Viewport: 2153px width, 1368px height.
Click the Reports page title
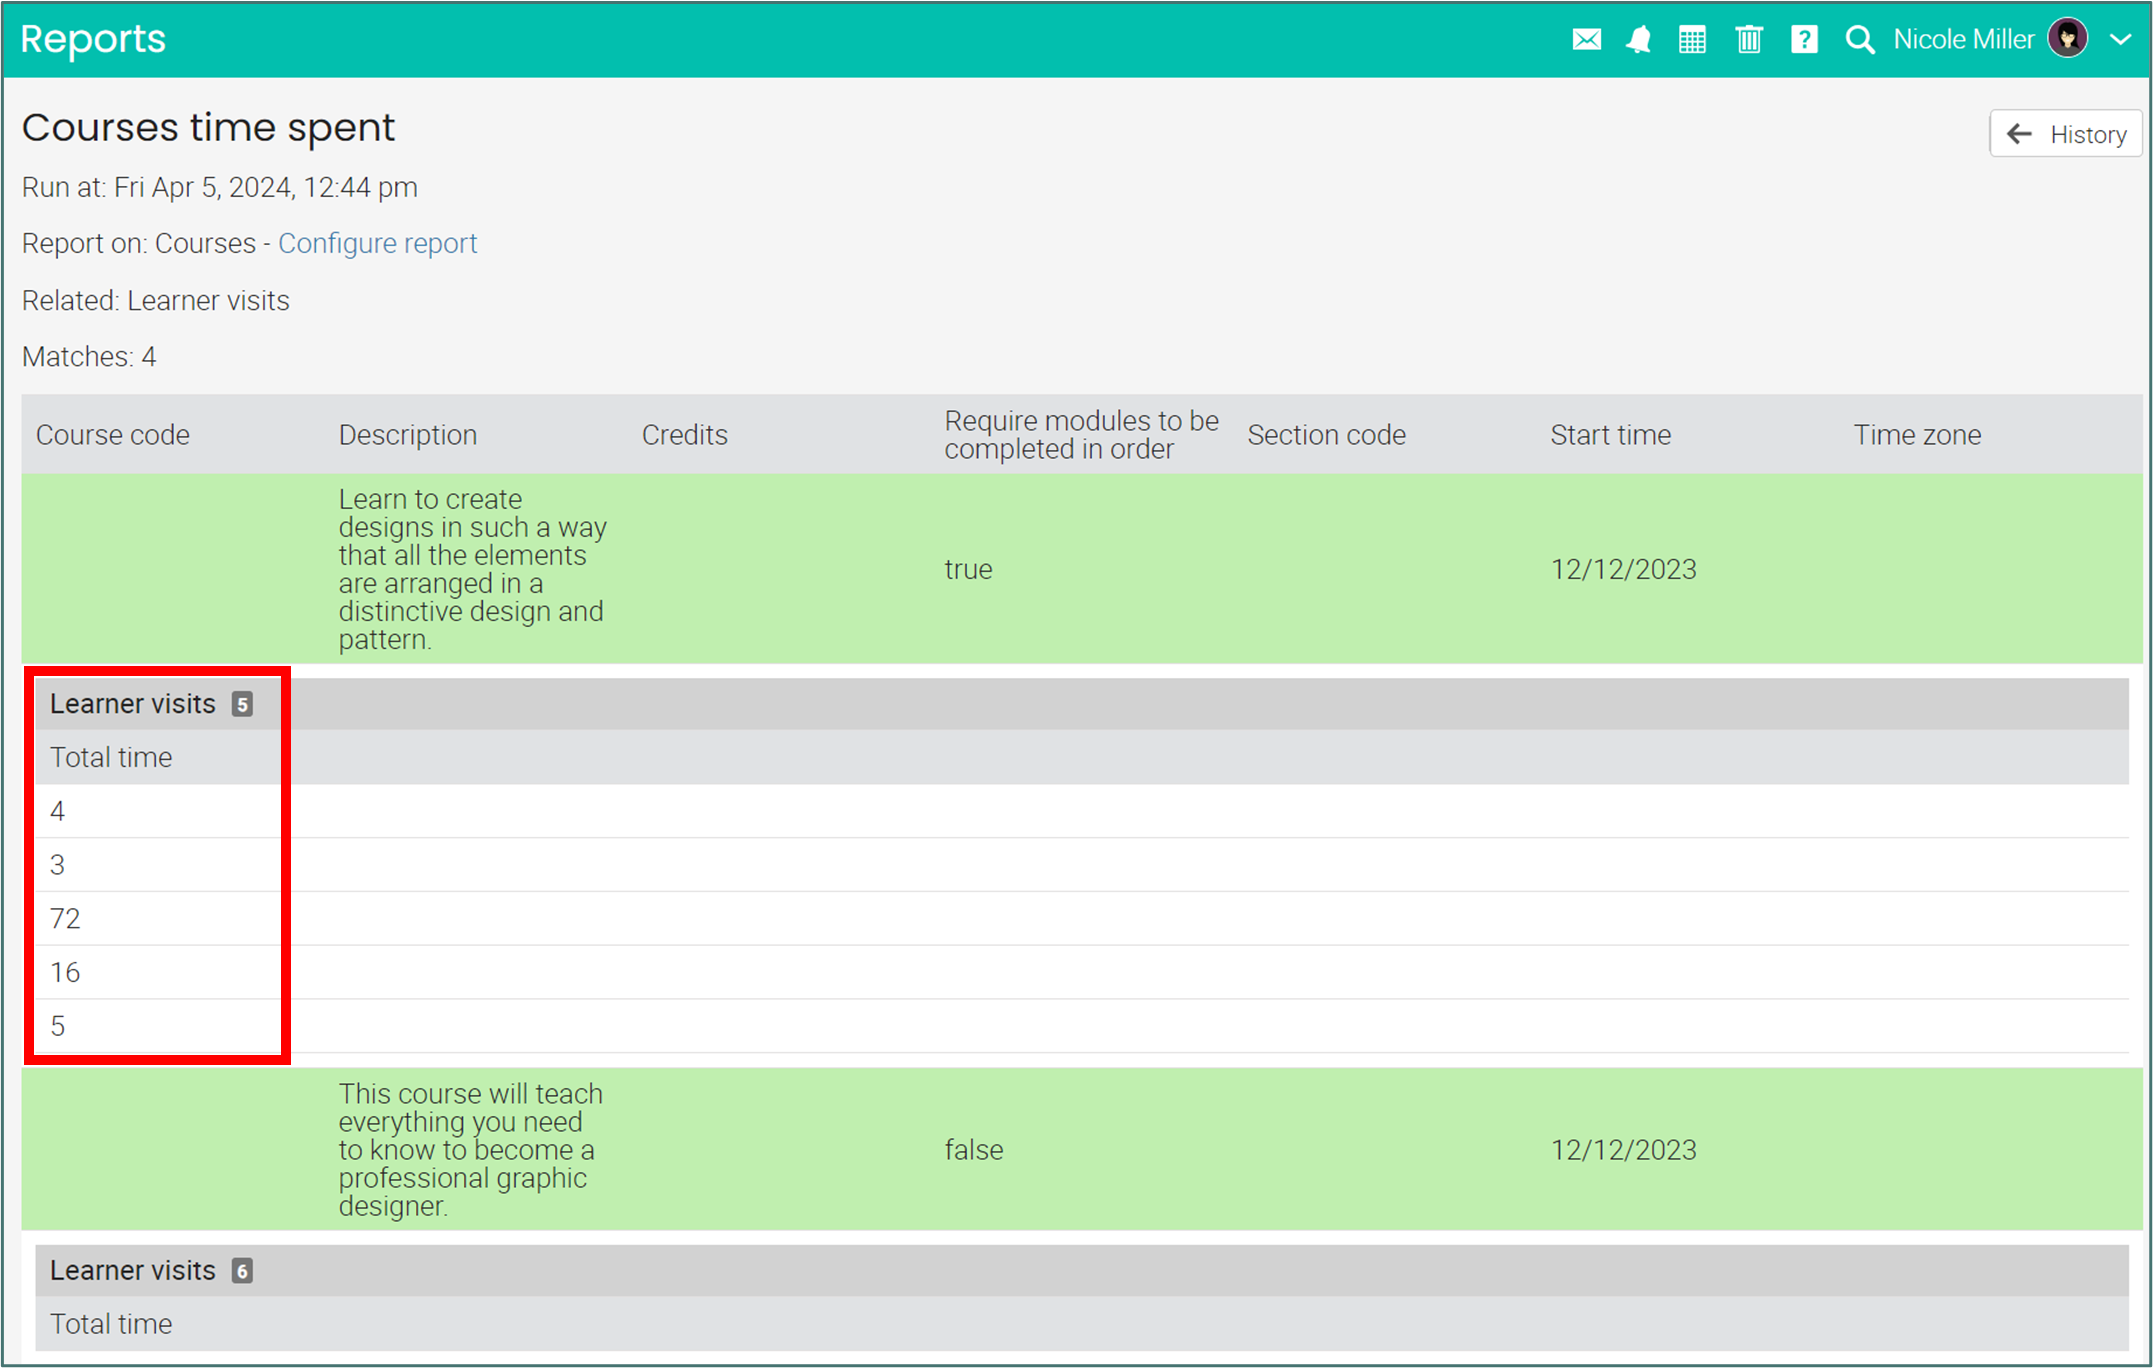point(93,39)
